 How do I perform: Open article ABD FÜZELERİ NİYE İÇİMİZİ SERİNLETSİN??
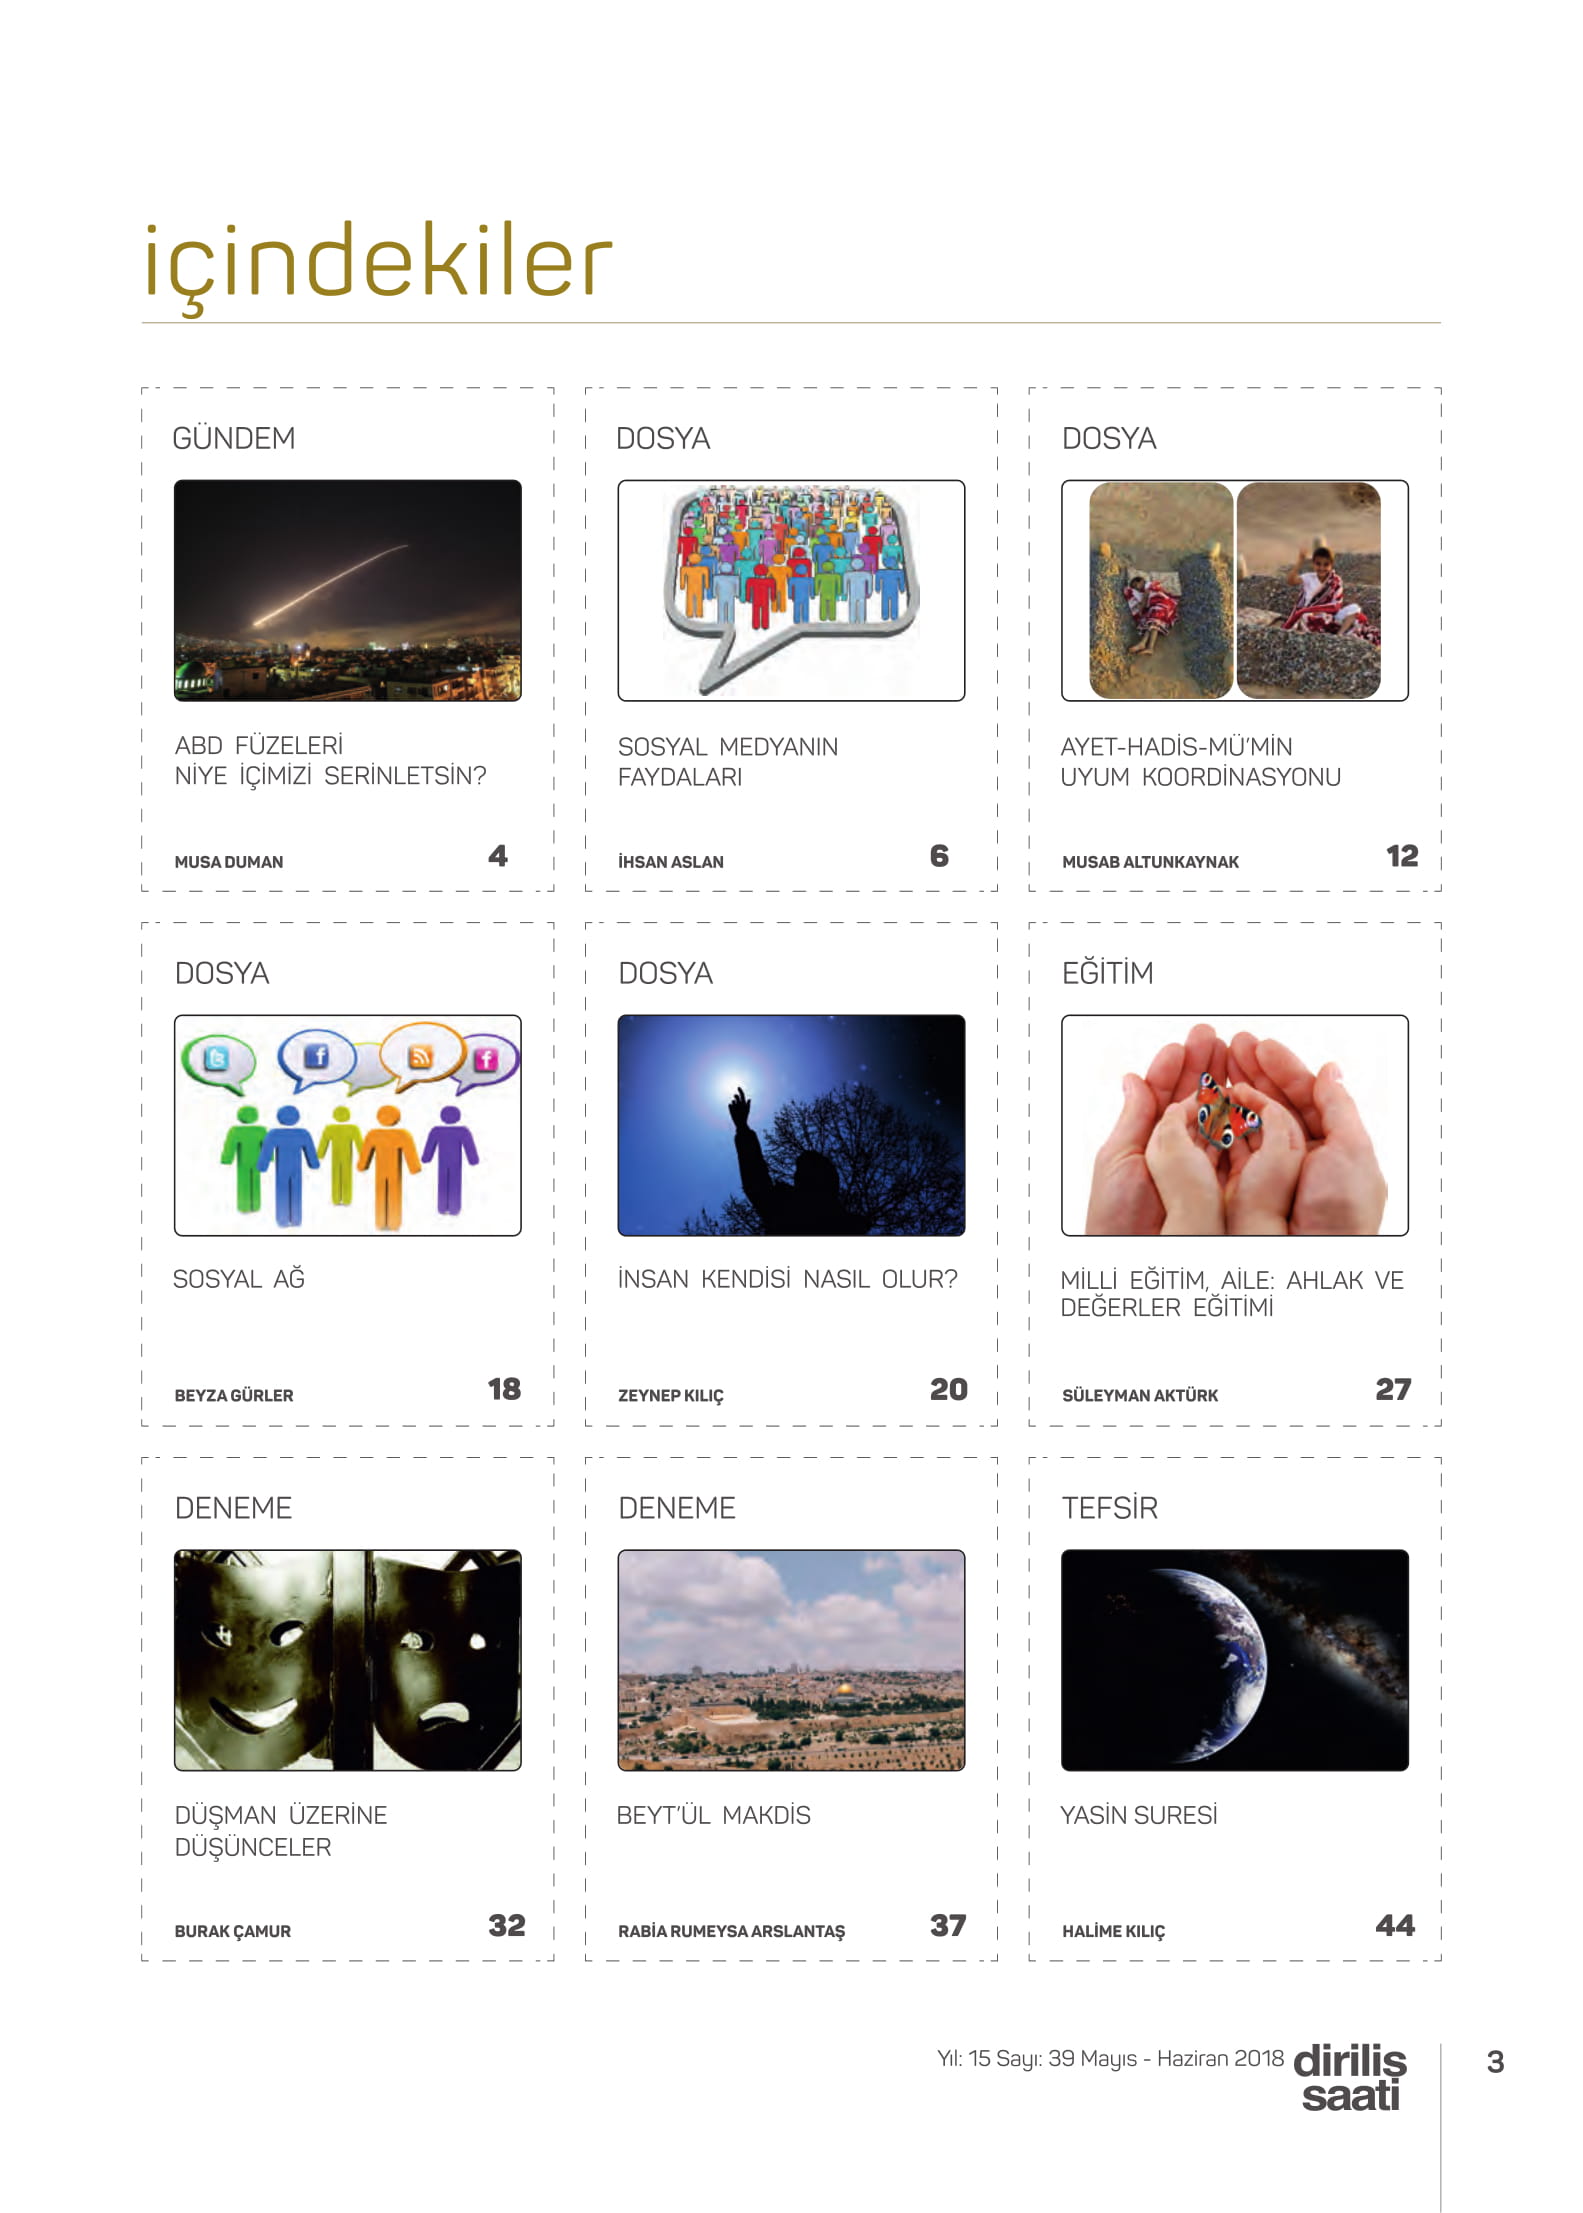(330, 761)
